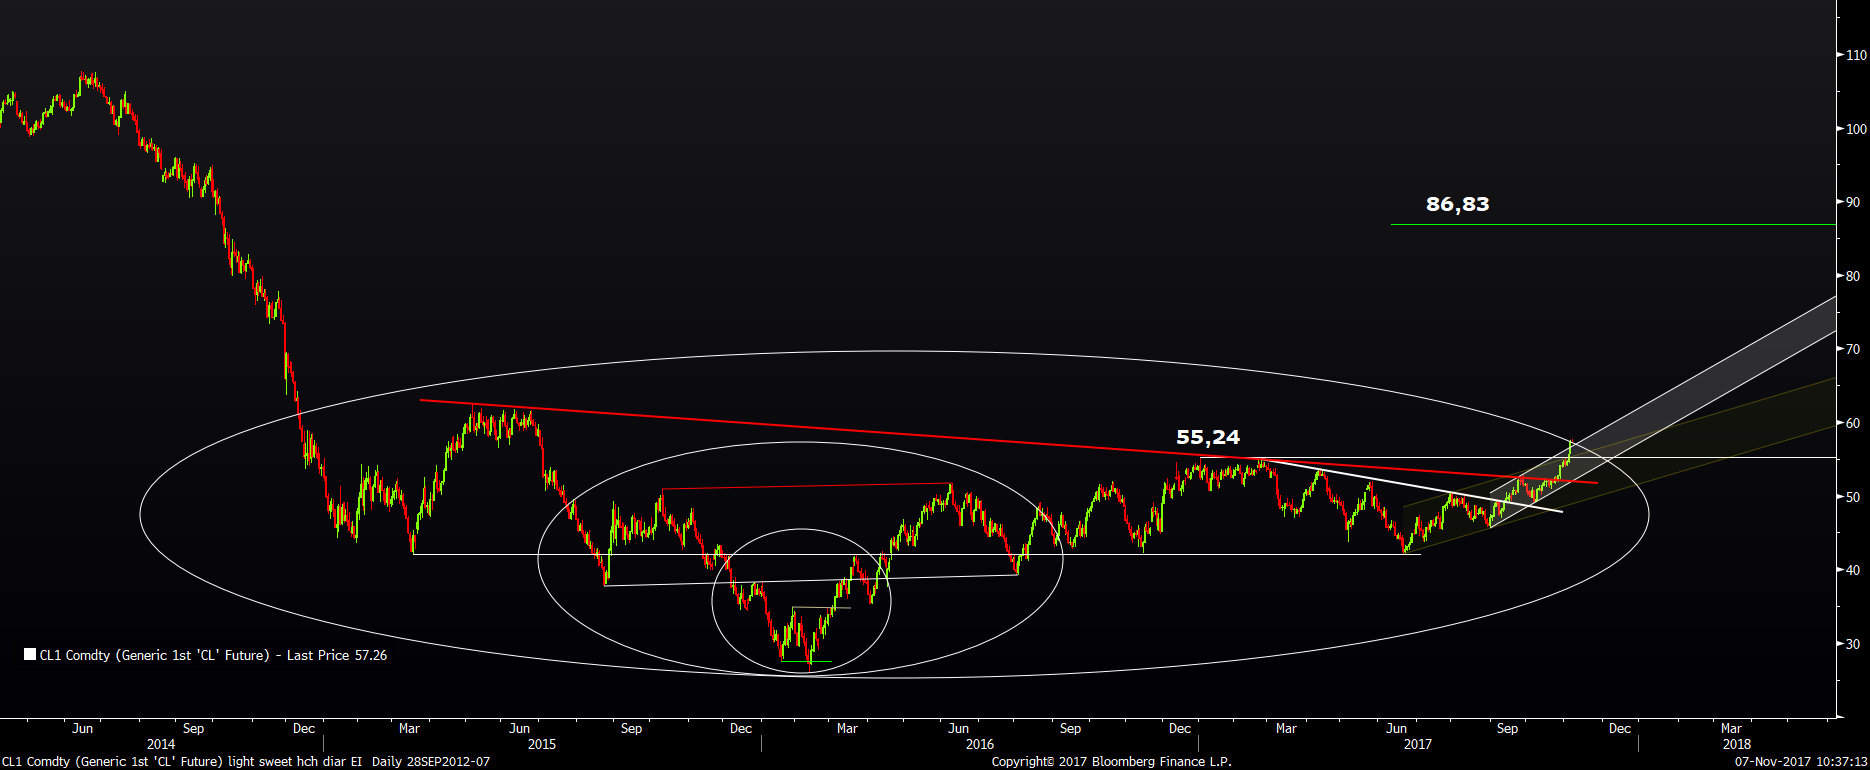Click the 110 price axis label
This screenshot has height=770, width=1870.
tap(1857, 55)
